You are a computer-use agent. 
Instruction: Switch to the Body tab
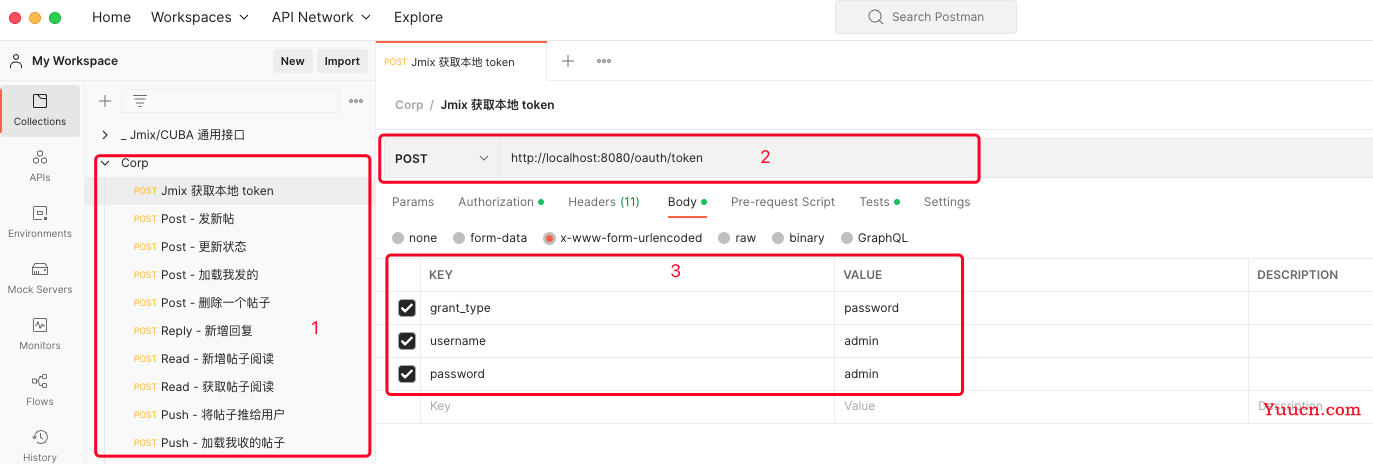[x=687, y=202]
